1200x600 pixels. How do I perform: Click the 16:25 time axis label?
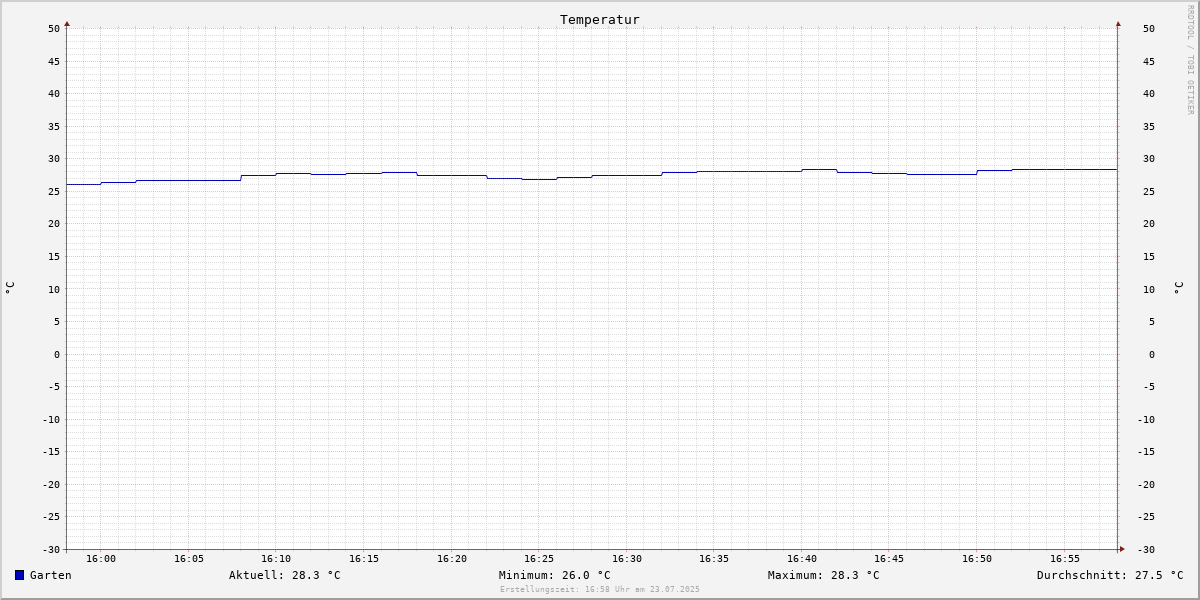(x=539, y=559)
